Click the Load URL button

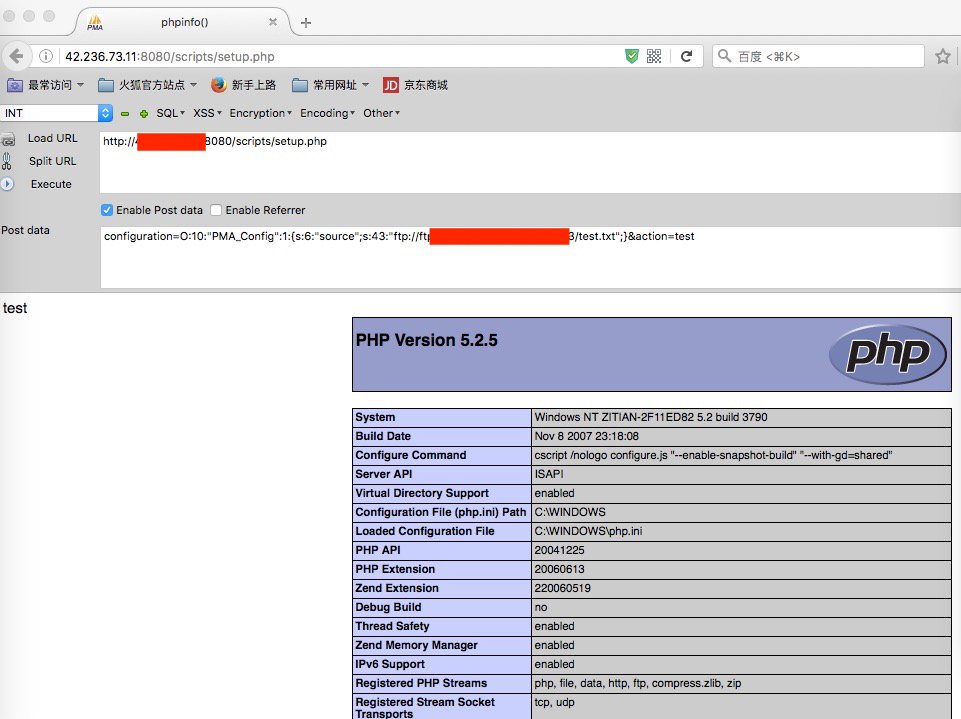53,139
